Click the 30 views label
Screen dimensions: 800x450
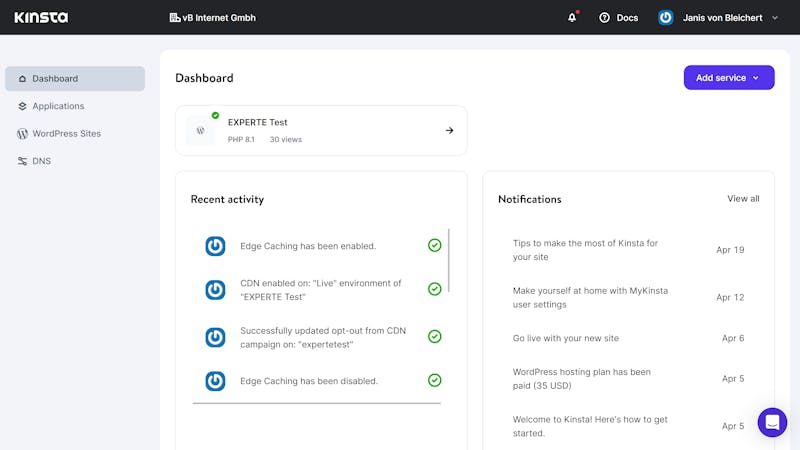point(286,139)
